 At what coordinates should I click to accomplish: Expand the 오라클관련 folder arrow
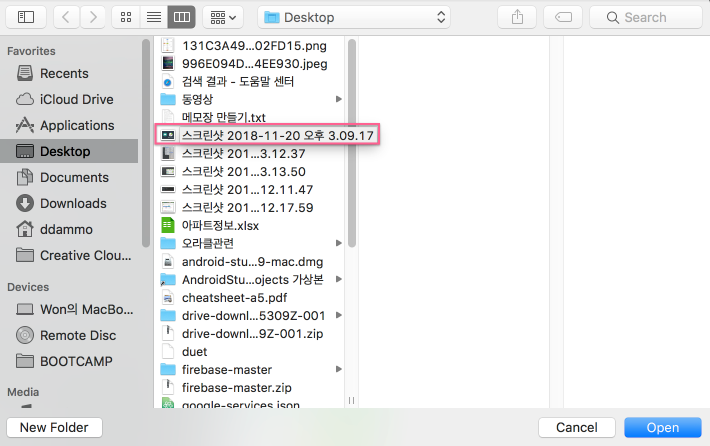point(338,244)
